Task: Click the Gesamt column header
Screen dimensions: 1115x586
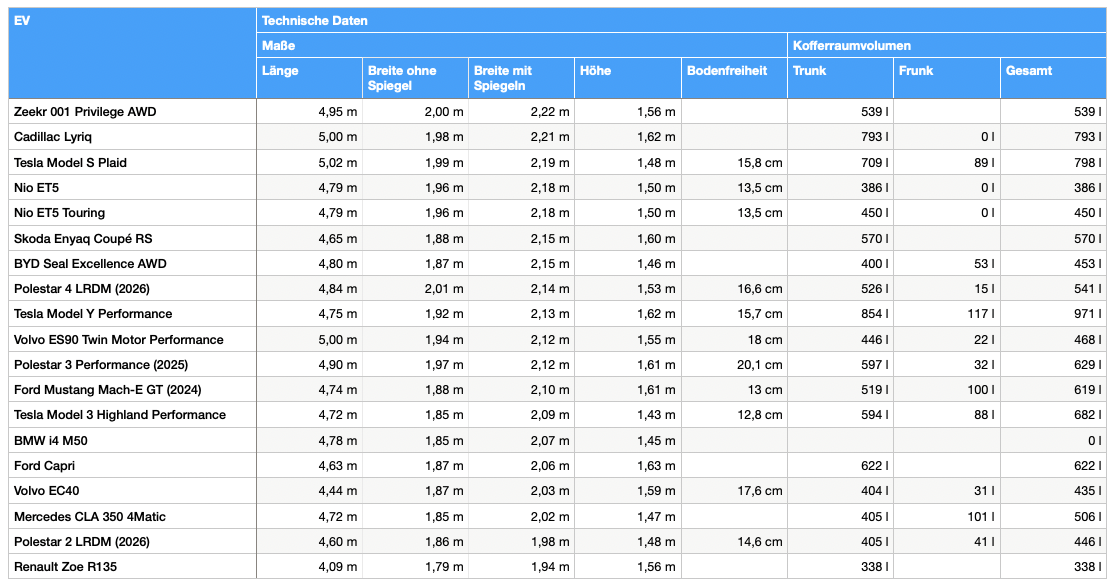Action: [x=1053, y=78]
